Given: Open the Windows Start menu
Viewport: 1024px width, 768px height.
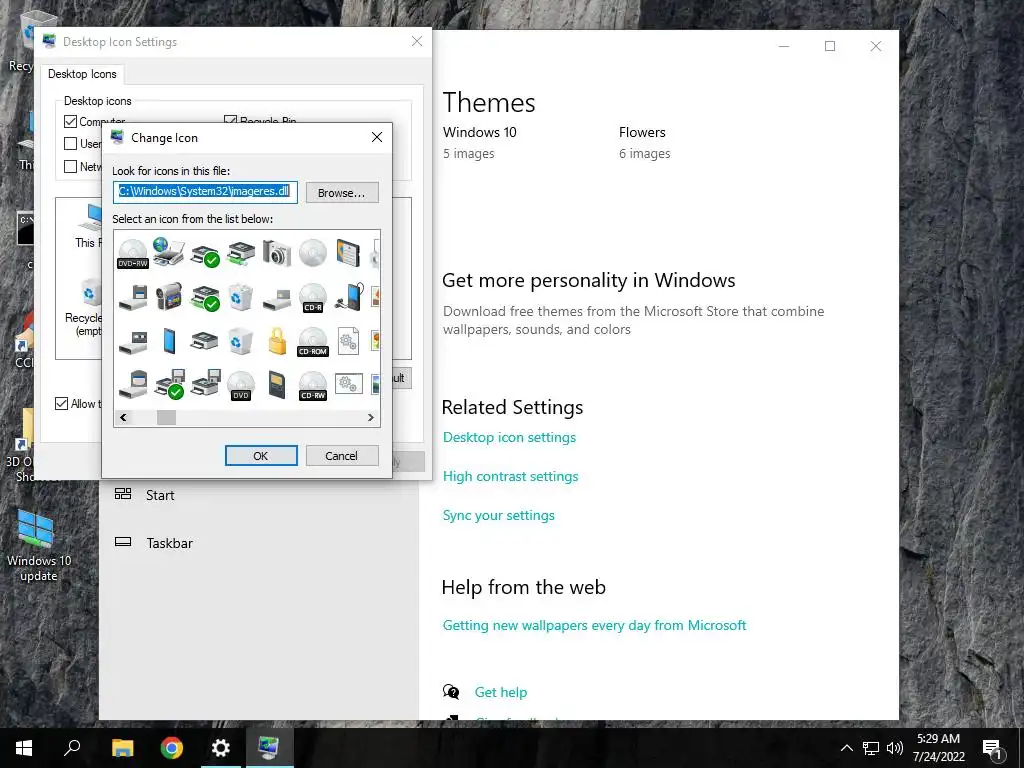Looking at the screenshot, I should pyautogui.click(x=24, y=748).
